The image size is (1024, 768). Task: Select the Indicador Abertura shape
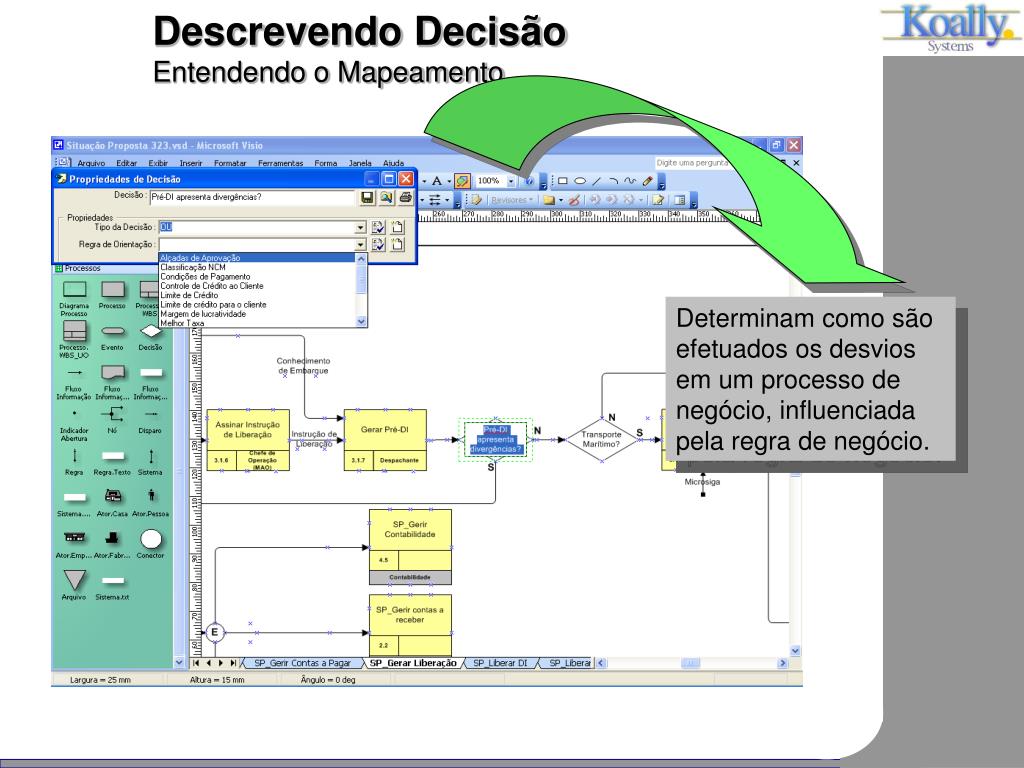[74, 413]
